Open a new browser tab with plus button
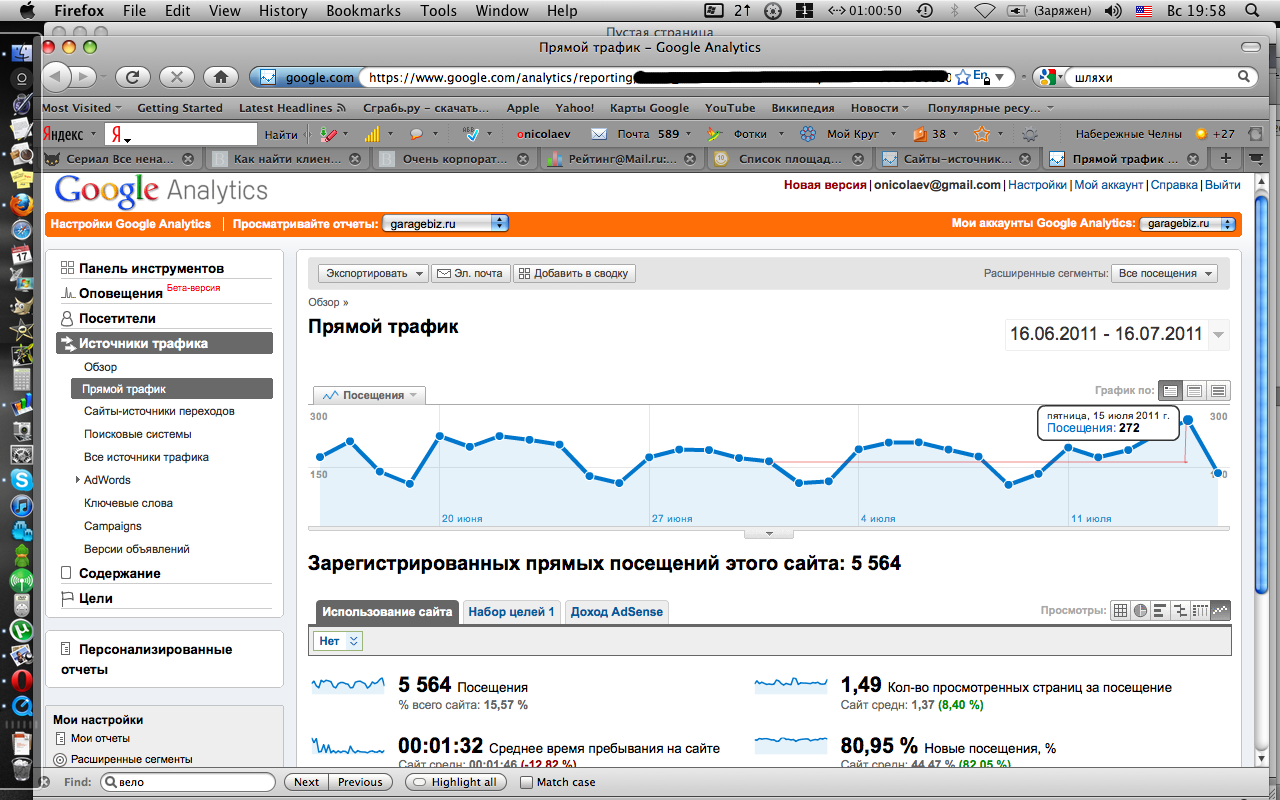Image resolution: width=1280 pixels, height=800 pixels. [x=1225, y=158]
